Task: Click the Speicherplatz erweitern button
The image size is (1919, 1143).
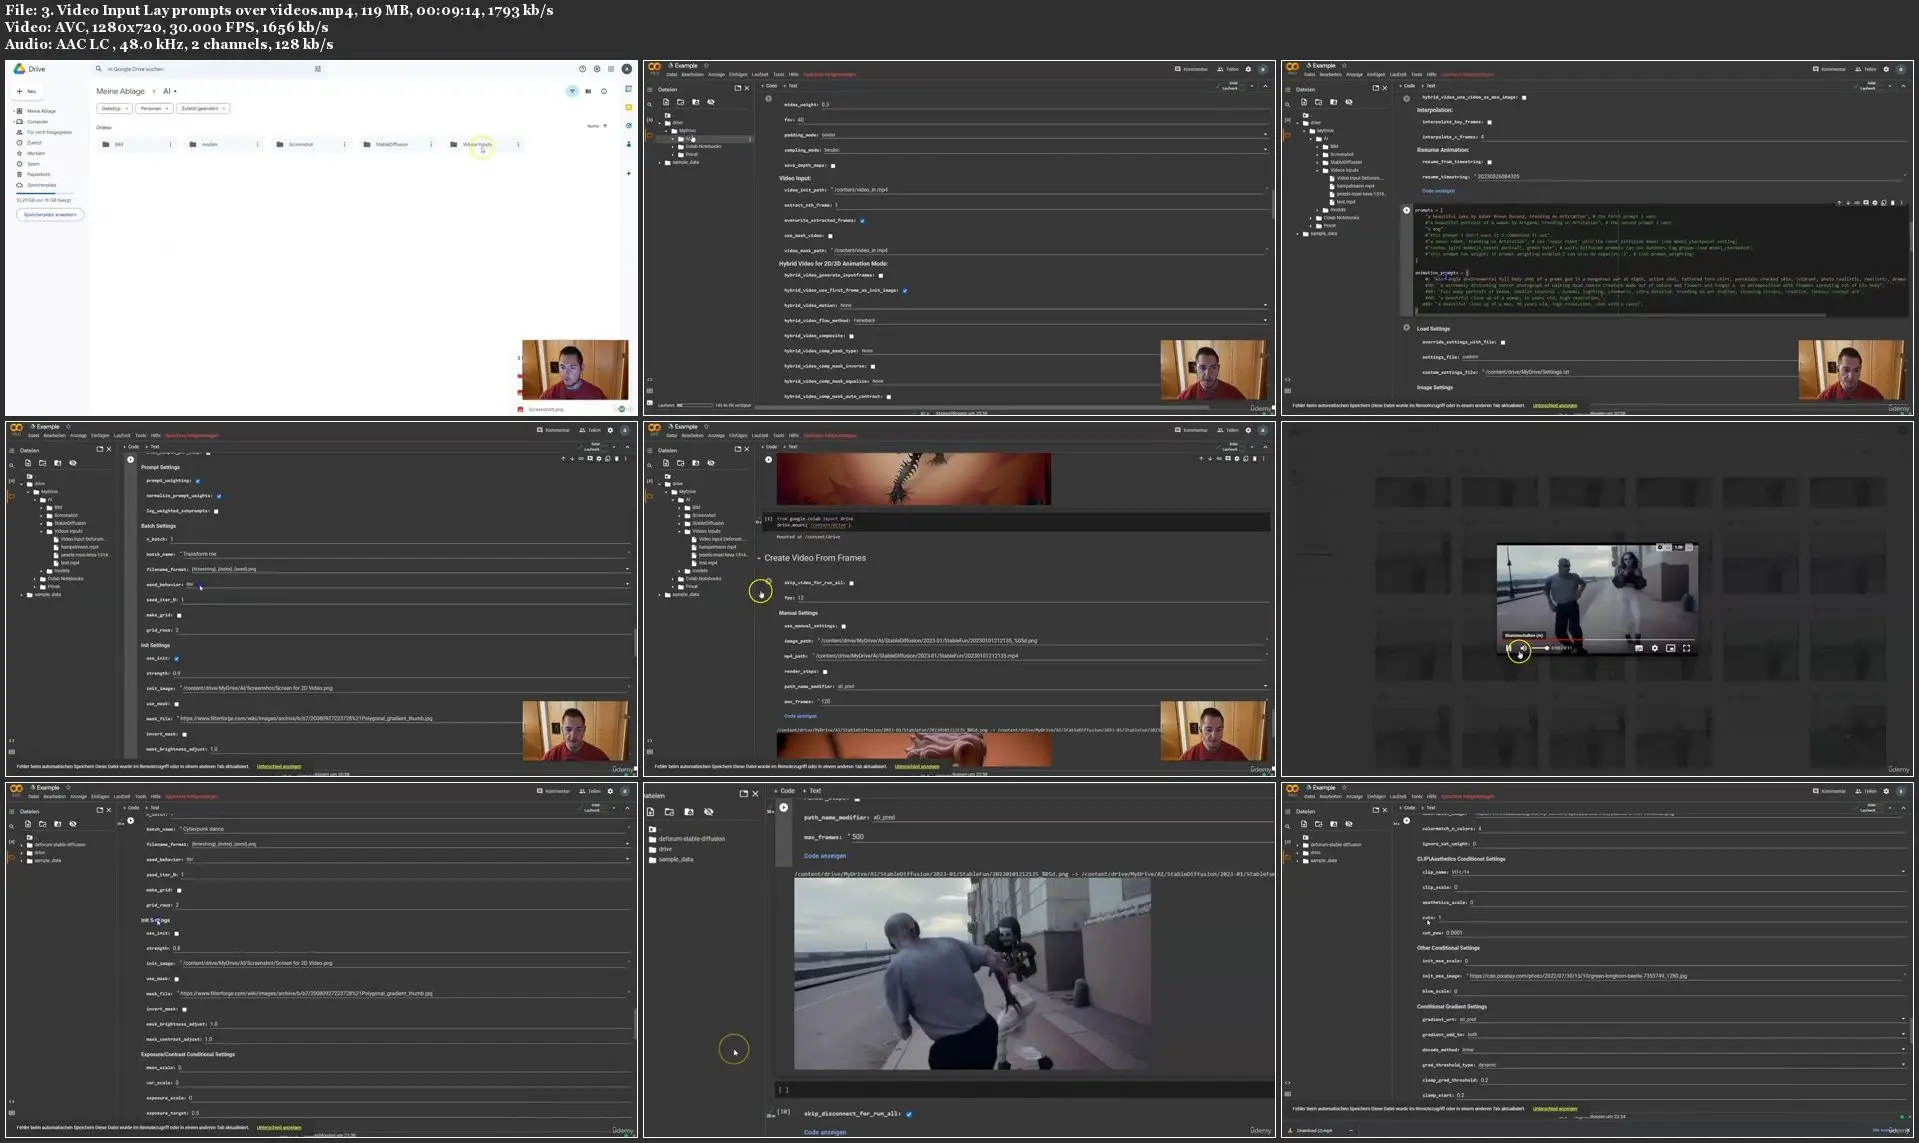Action: (50, 214)
